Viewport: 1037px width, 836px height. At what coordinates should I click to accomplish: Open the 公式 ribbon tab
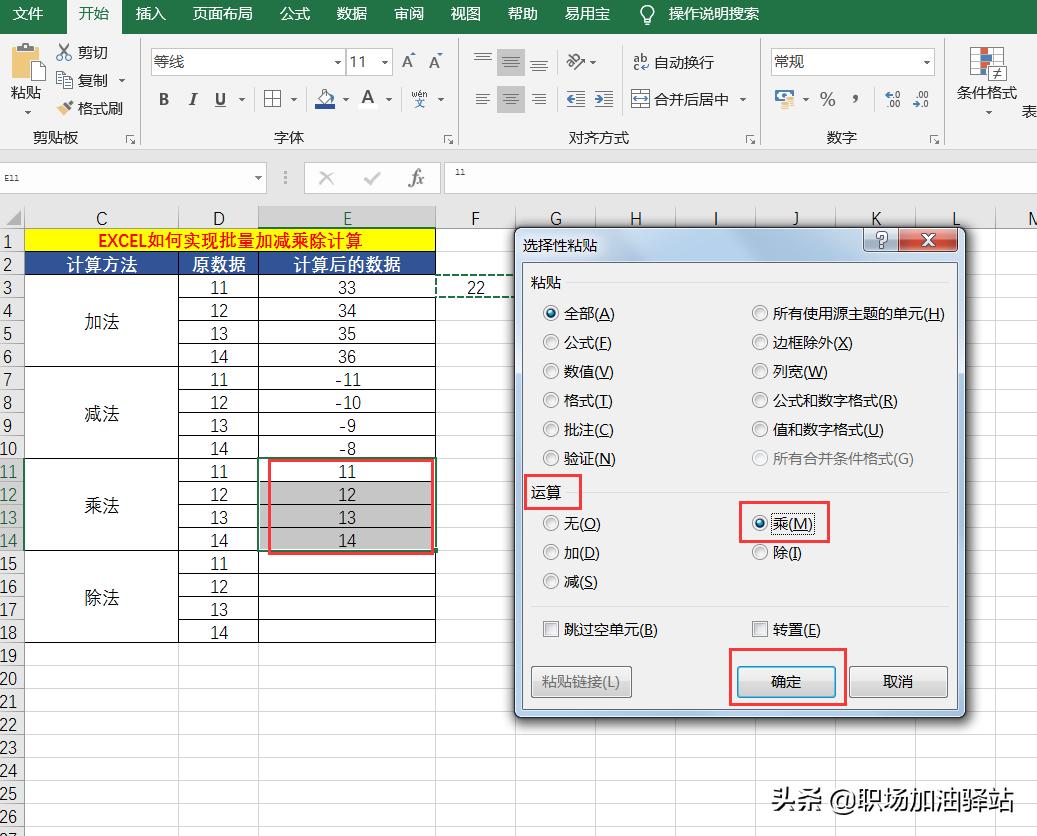coord(294,15)
